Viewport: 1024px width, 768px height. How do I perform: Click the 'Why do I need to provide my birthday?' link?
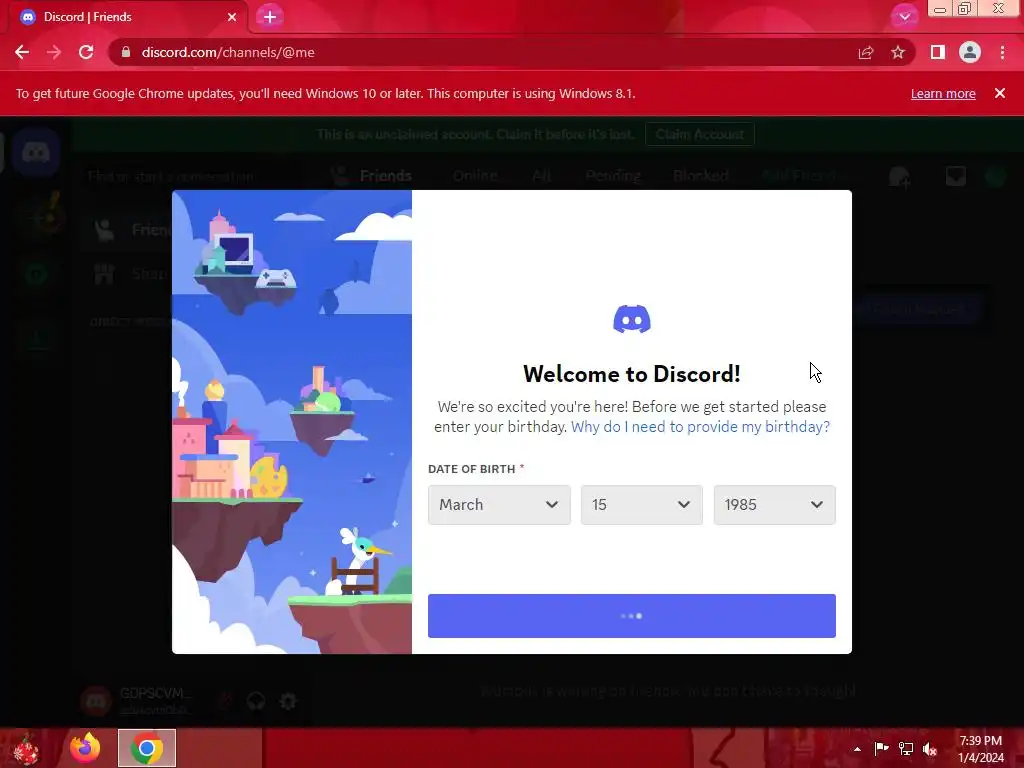point(700,426)
